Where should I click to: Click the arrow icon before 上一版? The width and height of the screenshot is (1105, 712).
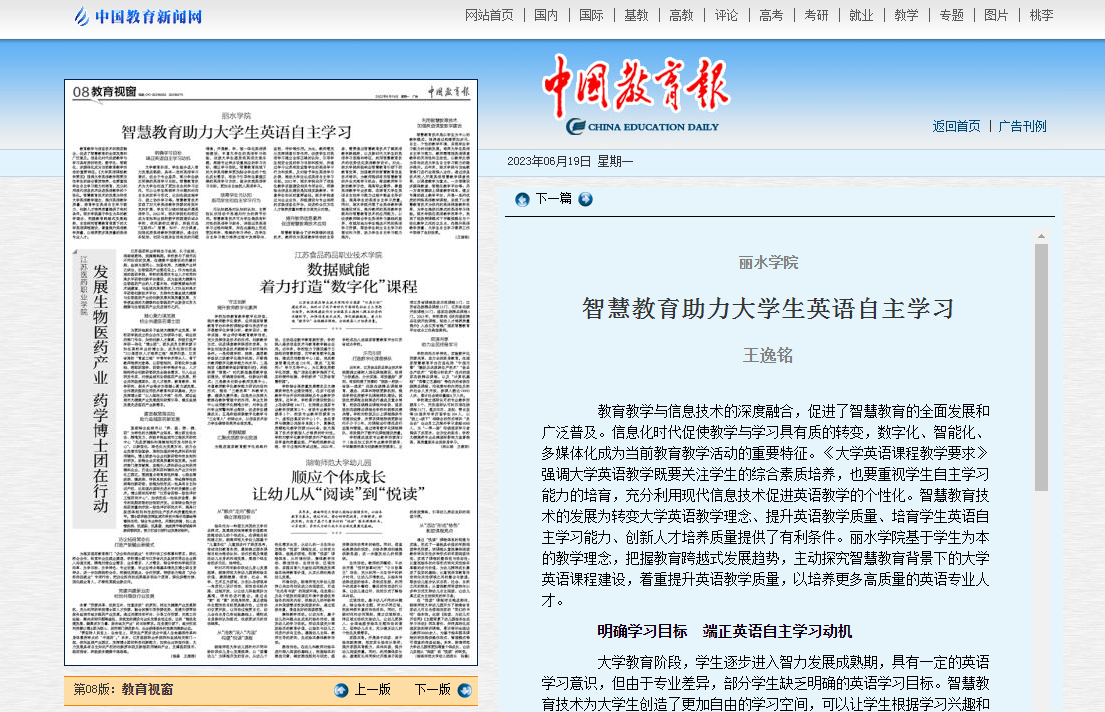point(341,690)
